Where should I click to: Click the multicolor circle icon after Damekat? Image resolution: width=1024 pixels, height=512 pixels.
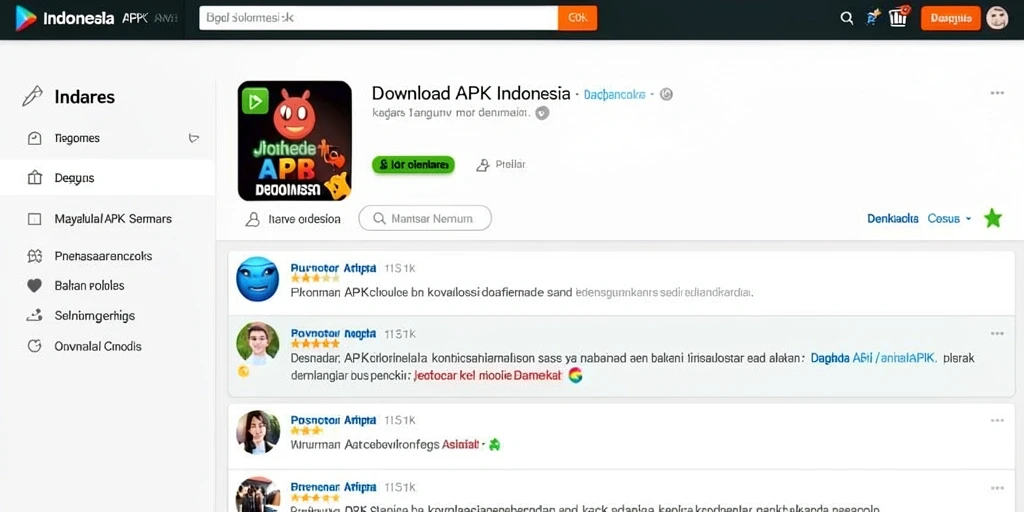575,375
